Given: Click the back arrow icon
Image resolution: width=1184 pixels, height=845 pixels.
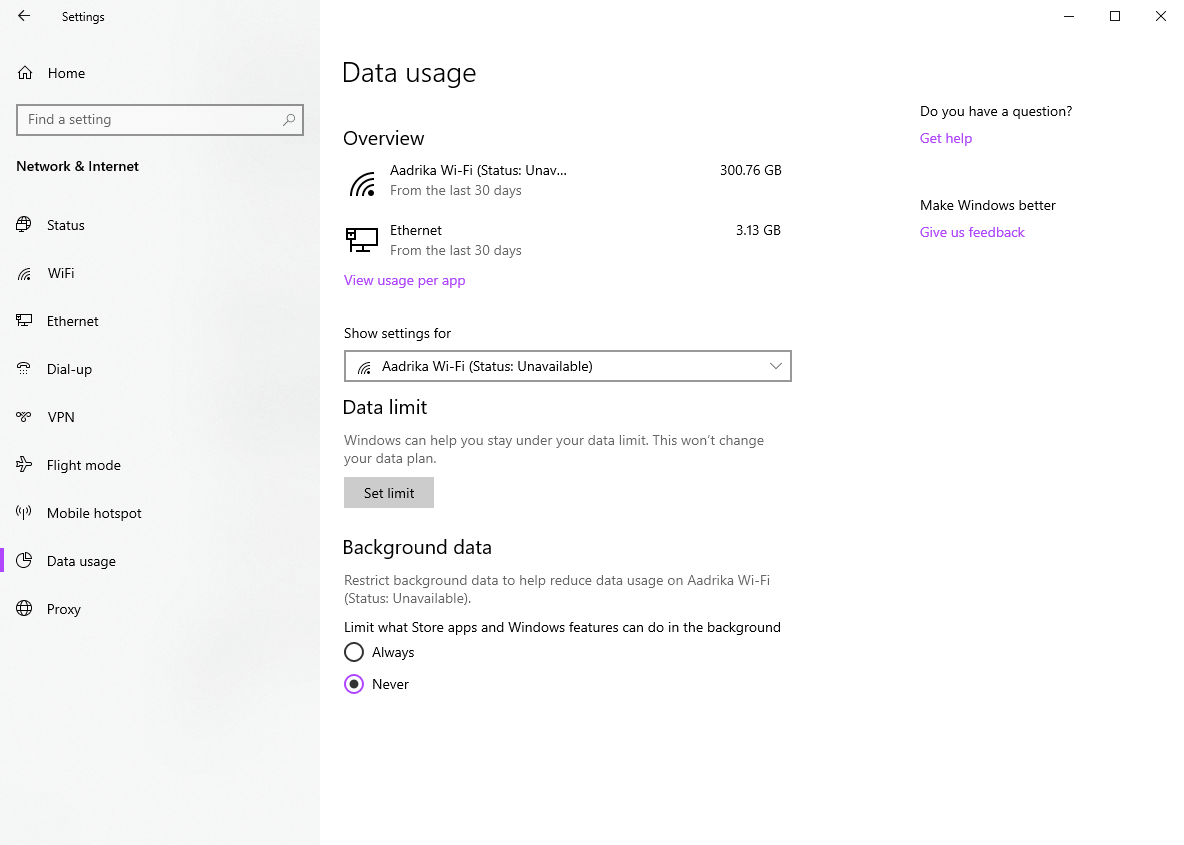Looking at the screenshot, I should pos(24,16).
